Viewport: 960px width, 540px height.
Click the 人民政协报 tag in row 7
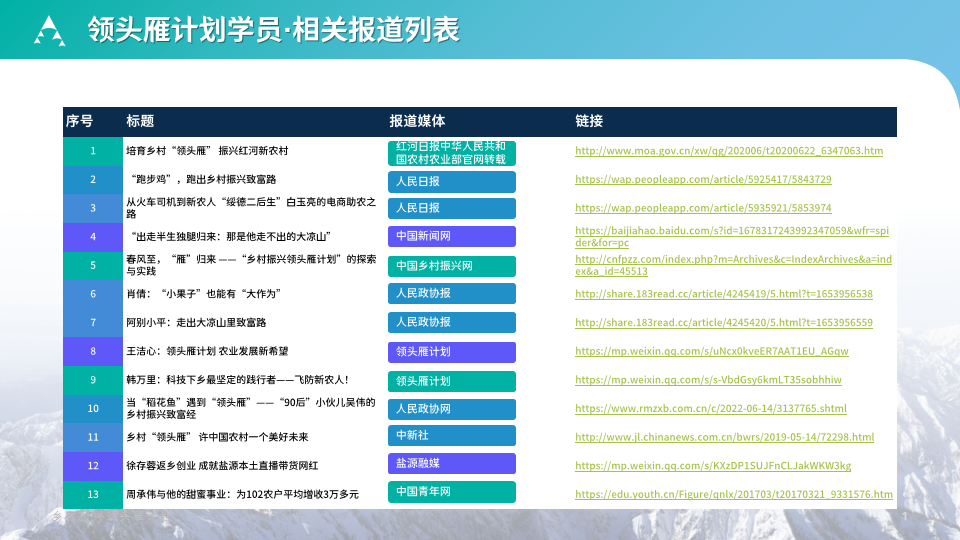452,322
